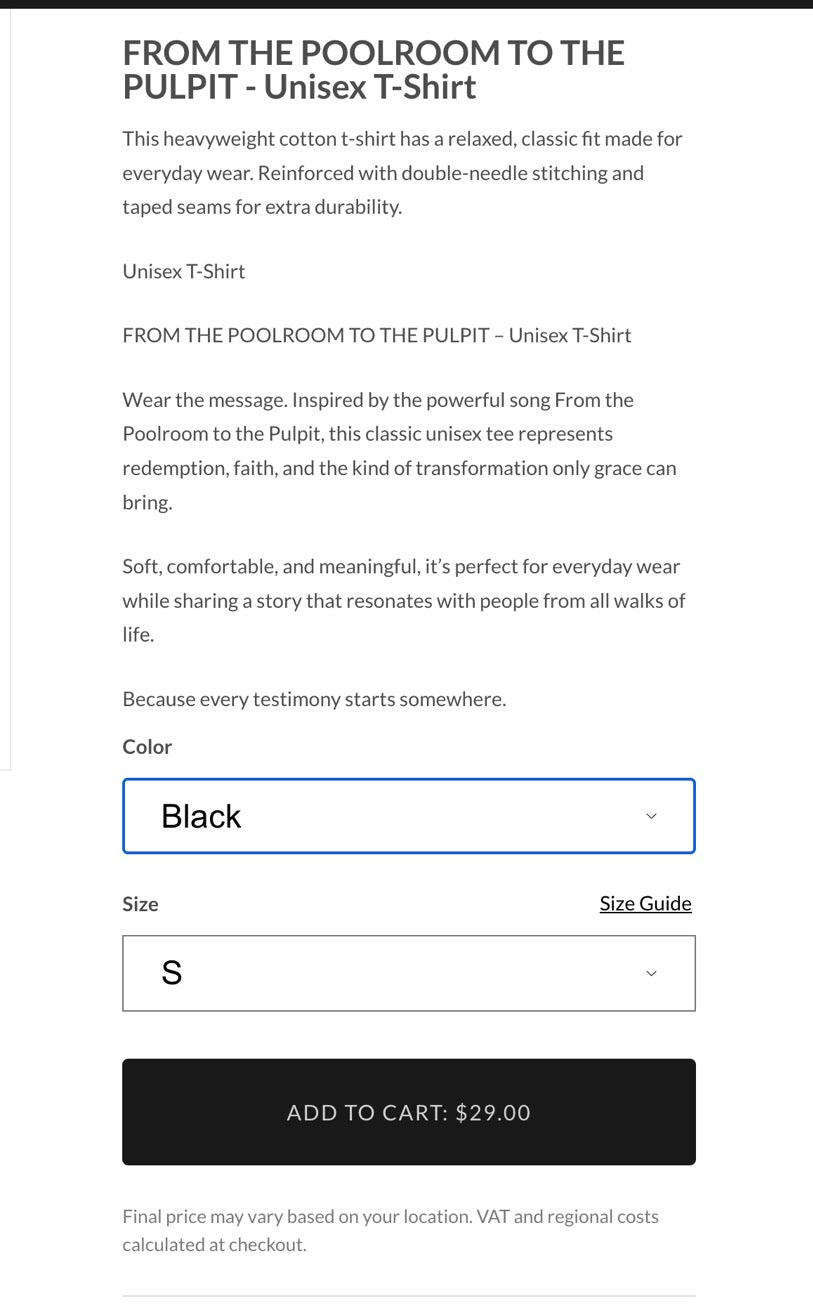This screenshot has height=1306, width=813.
Task: Click the Soft, comfortable, and meaningful paragraph
Action: point(404,600)
